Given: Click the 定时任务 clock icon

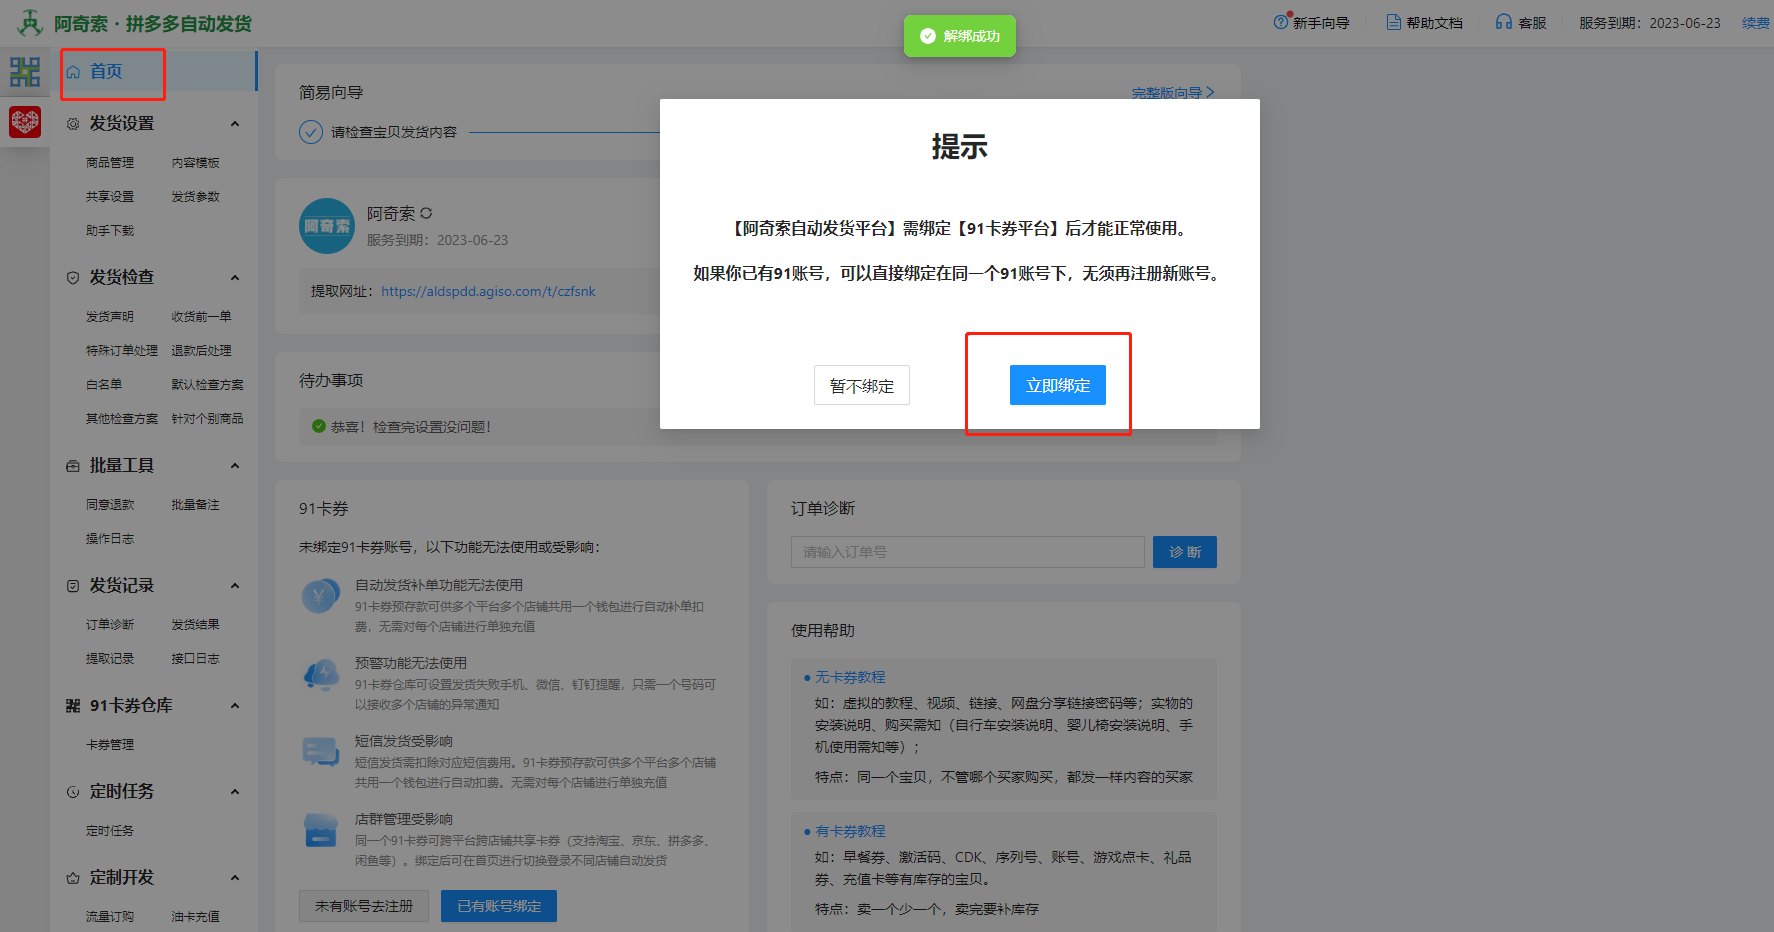Looking at the screenshot, I should (73, 792).
